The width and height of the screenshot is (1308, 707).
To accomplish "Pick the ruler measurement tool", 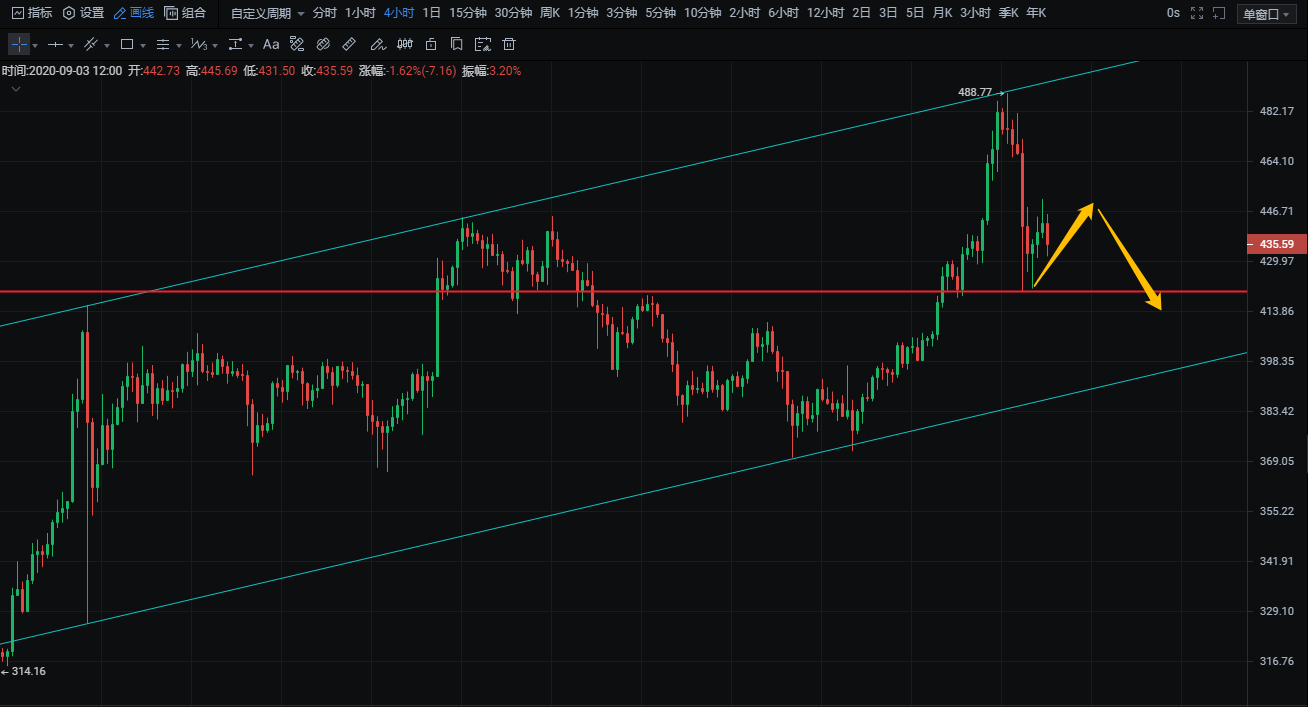I will pyautogui.click(x=349, y=45).
